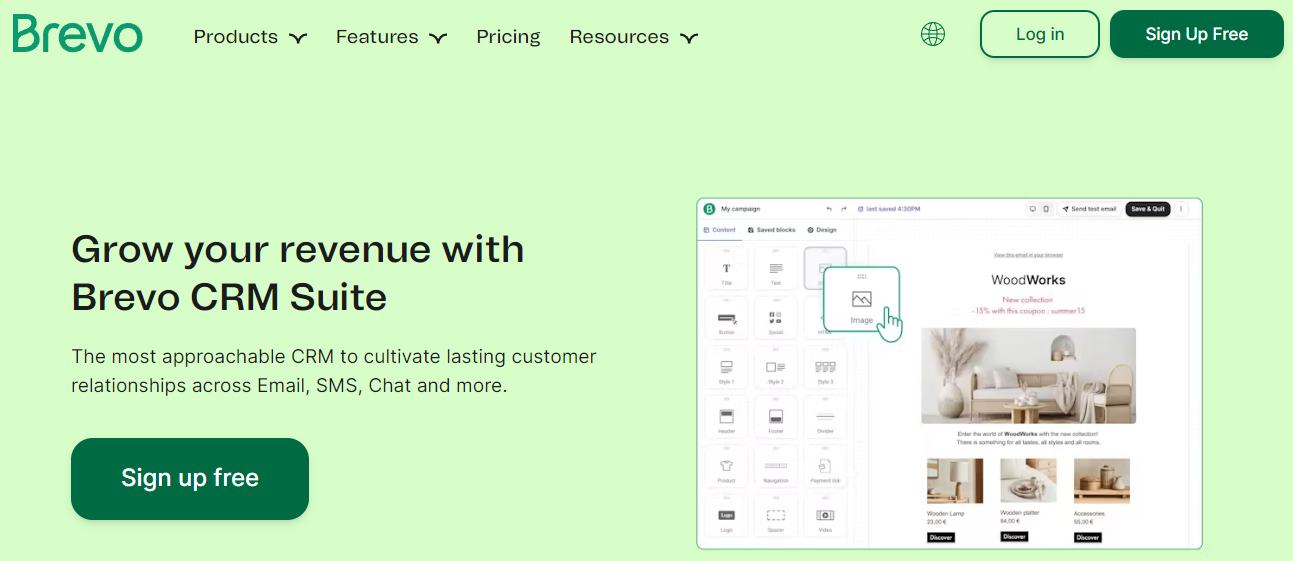Select the Style 1 layout block
The width and height of the screenshot is (1293, 561).
click(727, 368)
